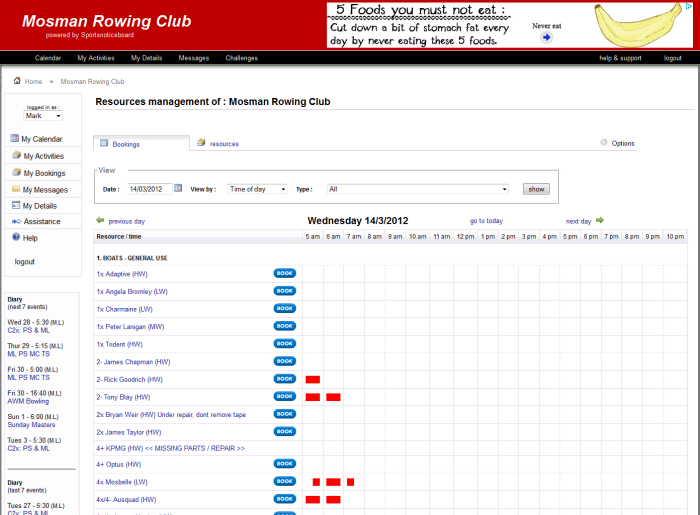Open help & support in top menu
This screenshot has height=515, width=700.
[620, 58]
